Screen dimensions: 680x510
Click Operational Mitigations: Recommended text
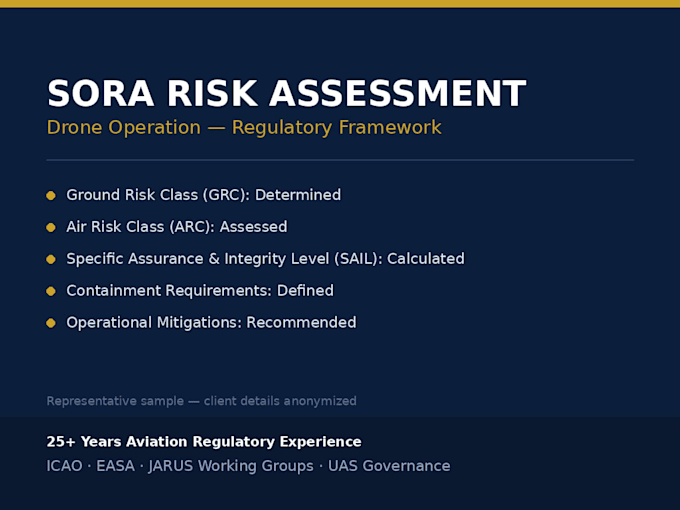(x=211, y=323)
